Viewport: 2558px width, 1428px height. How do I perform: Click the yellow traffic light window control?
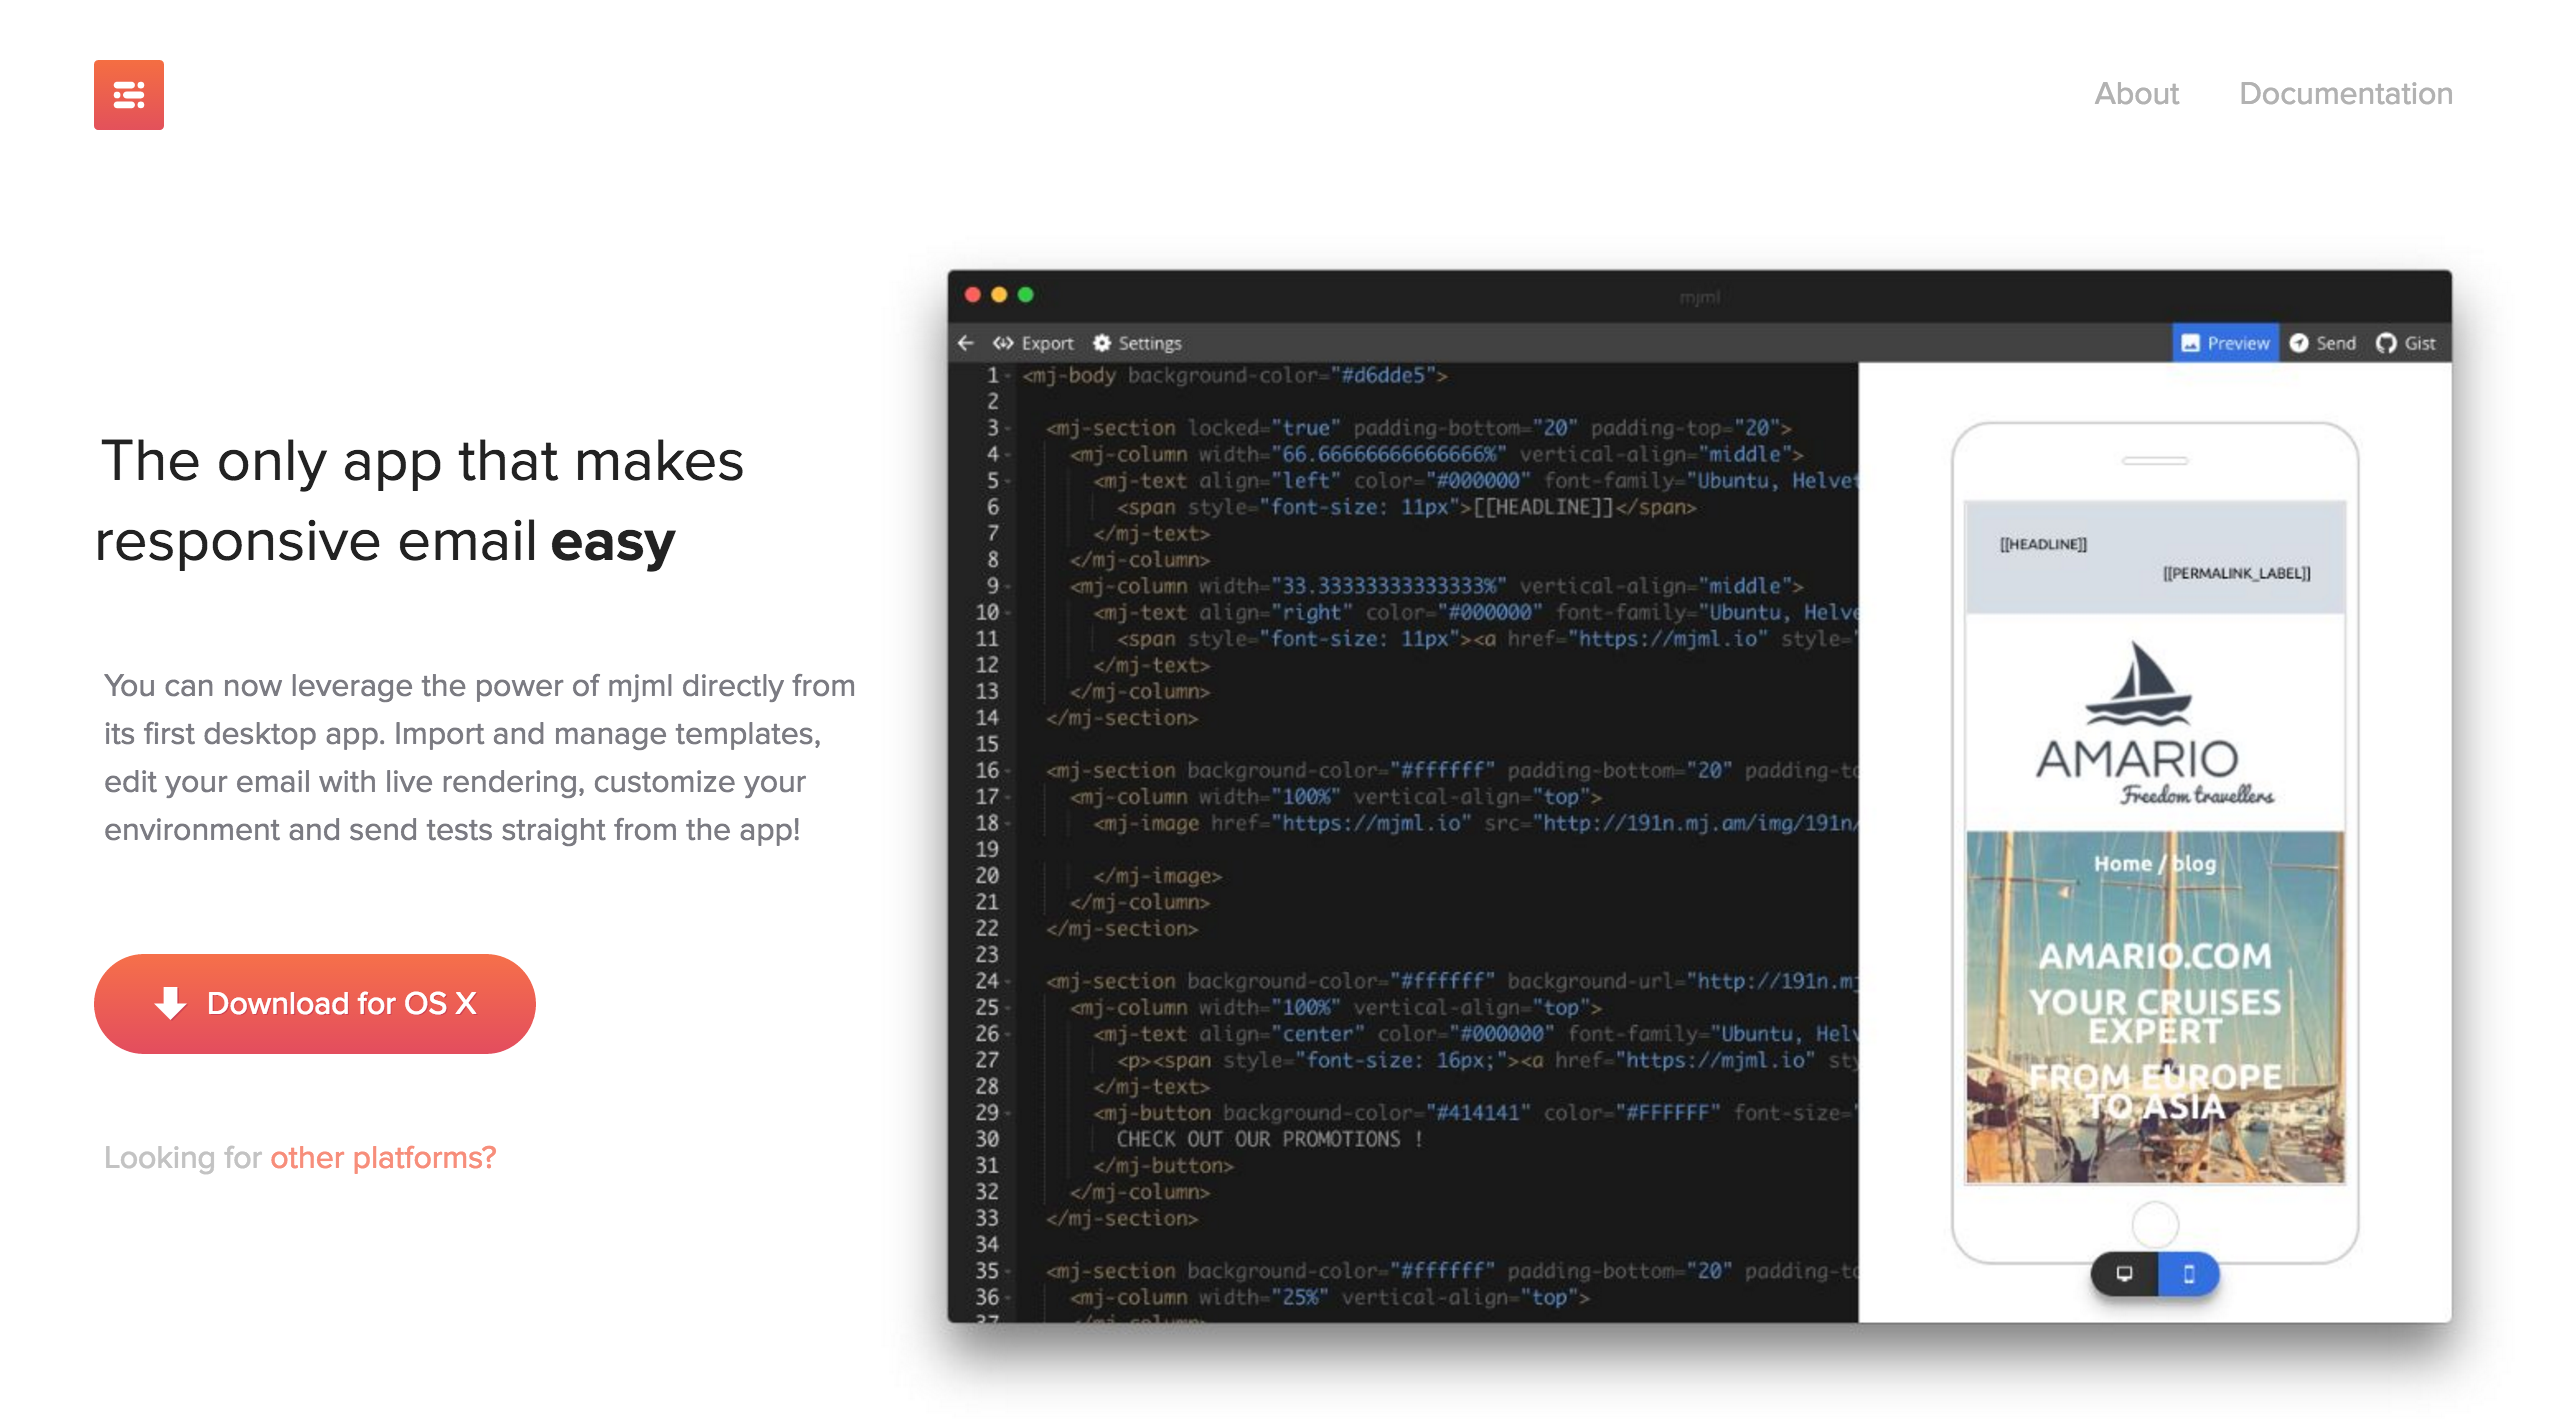click(997, 295)
